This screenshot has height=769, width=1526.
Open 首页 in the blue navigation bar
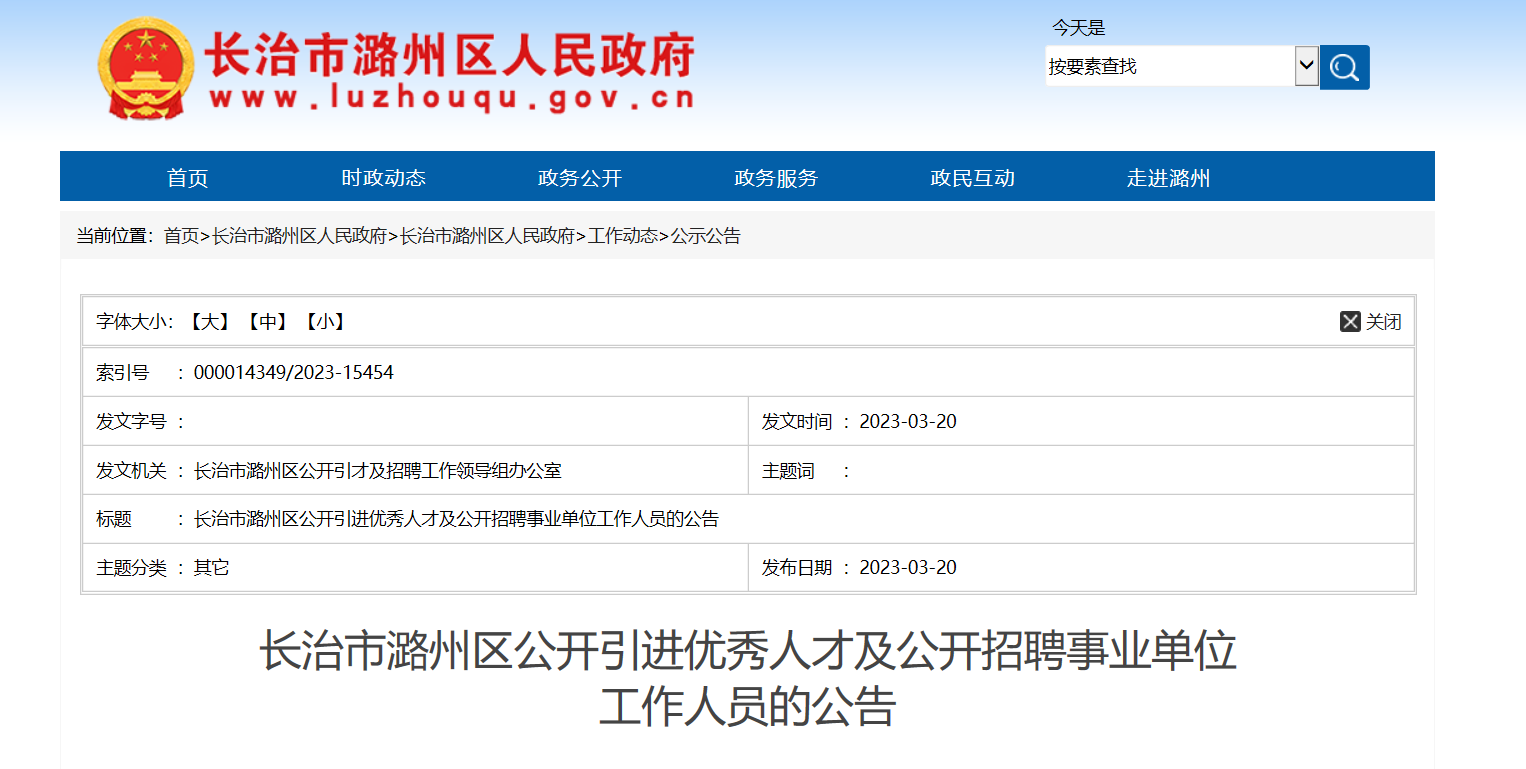pos(188,178)
